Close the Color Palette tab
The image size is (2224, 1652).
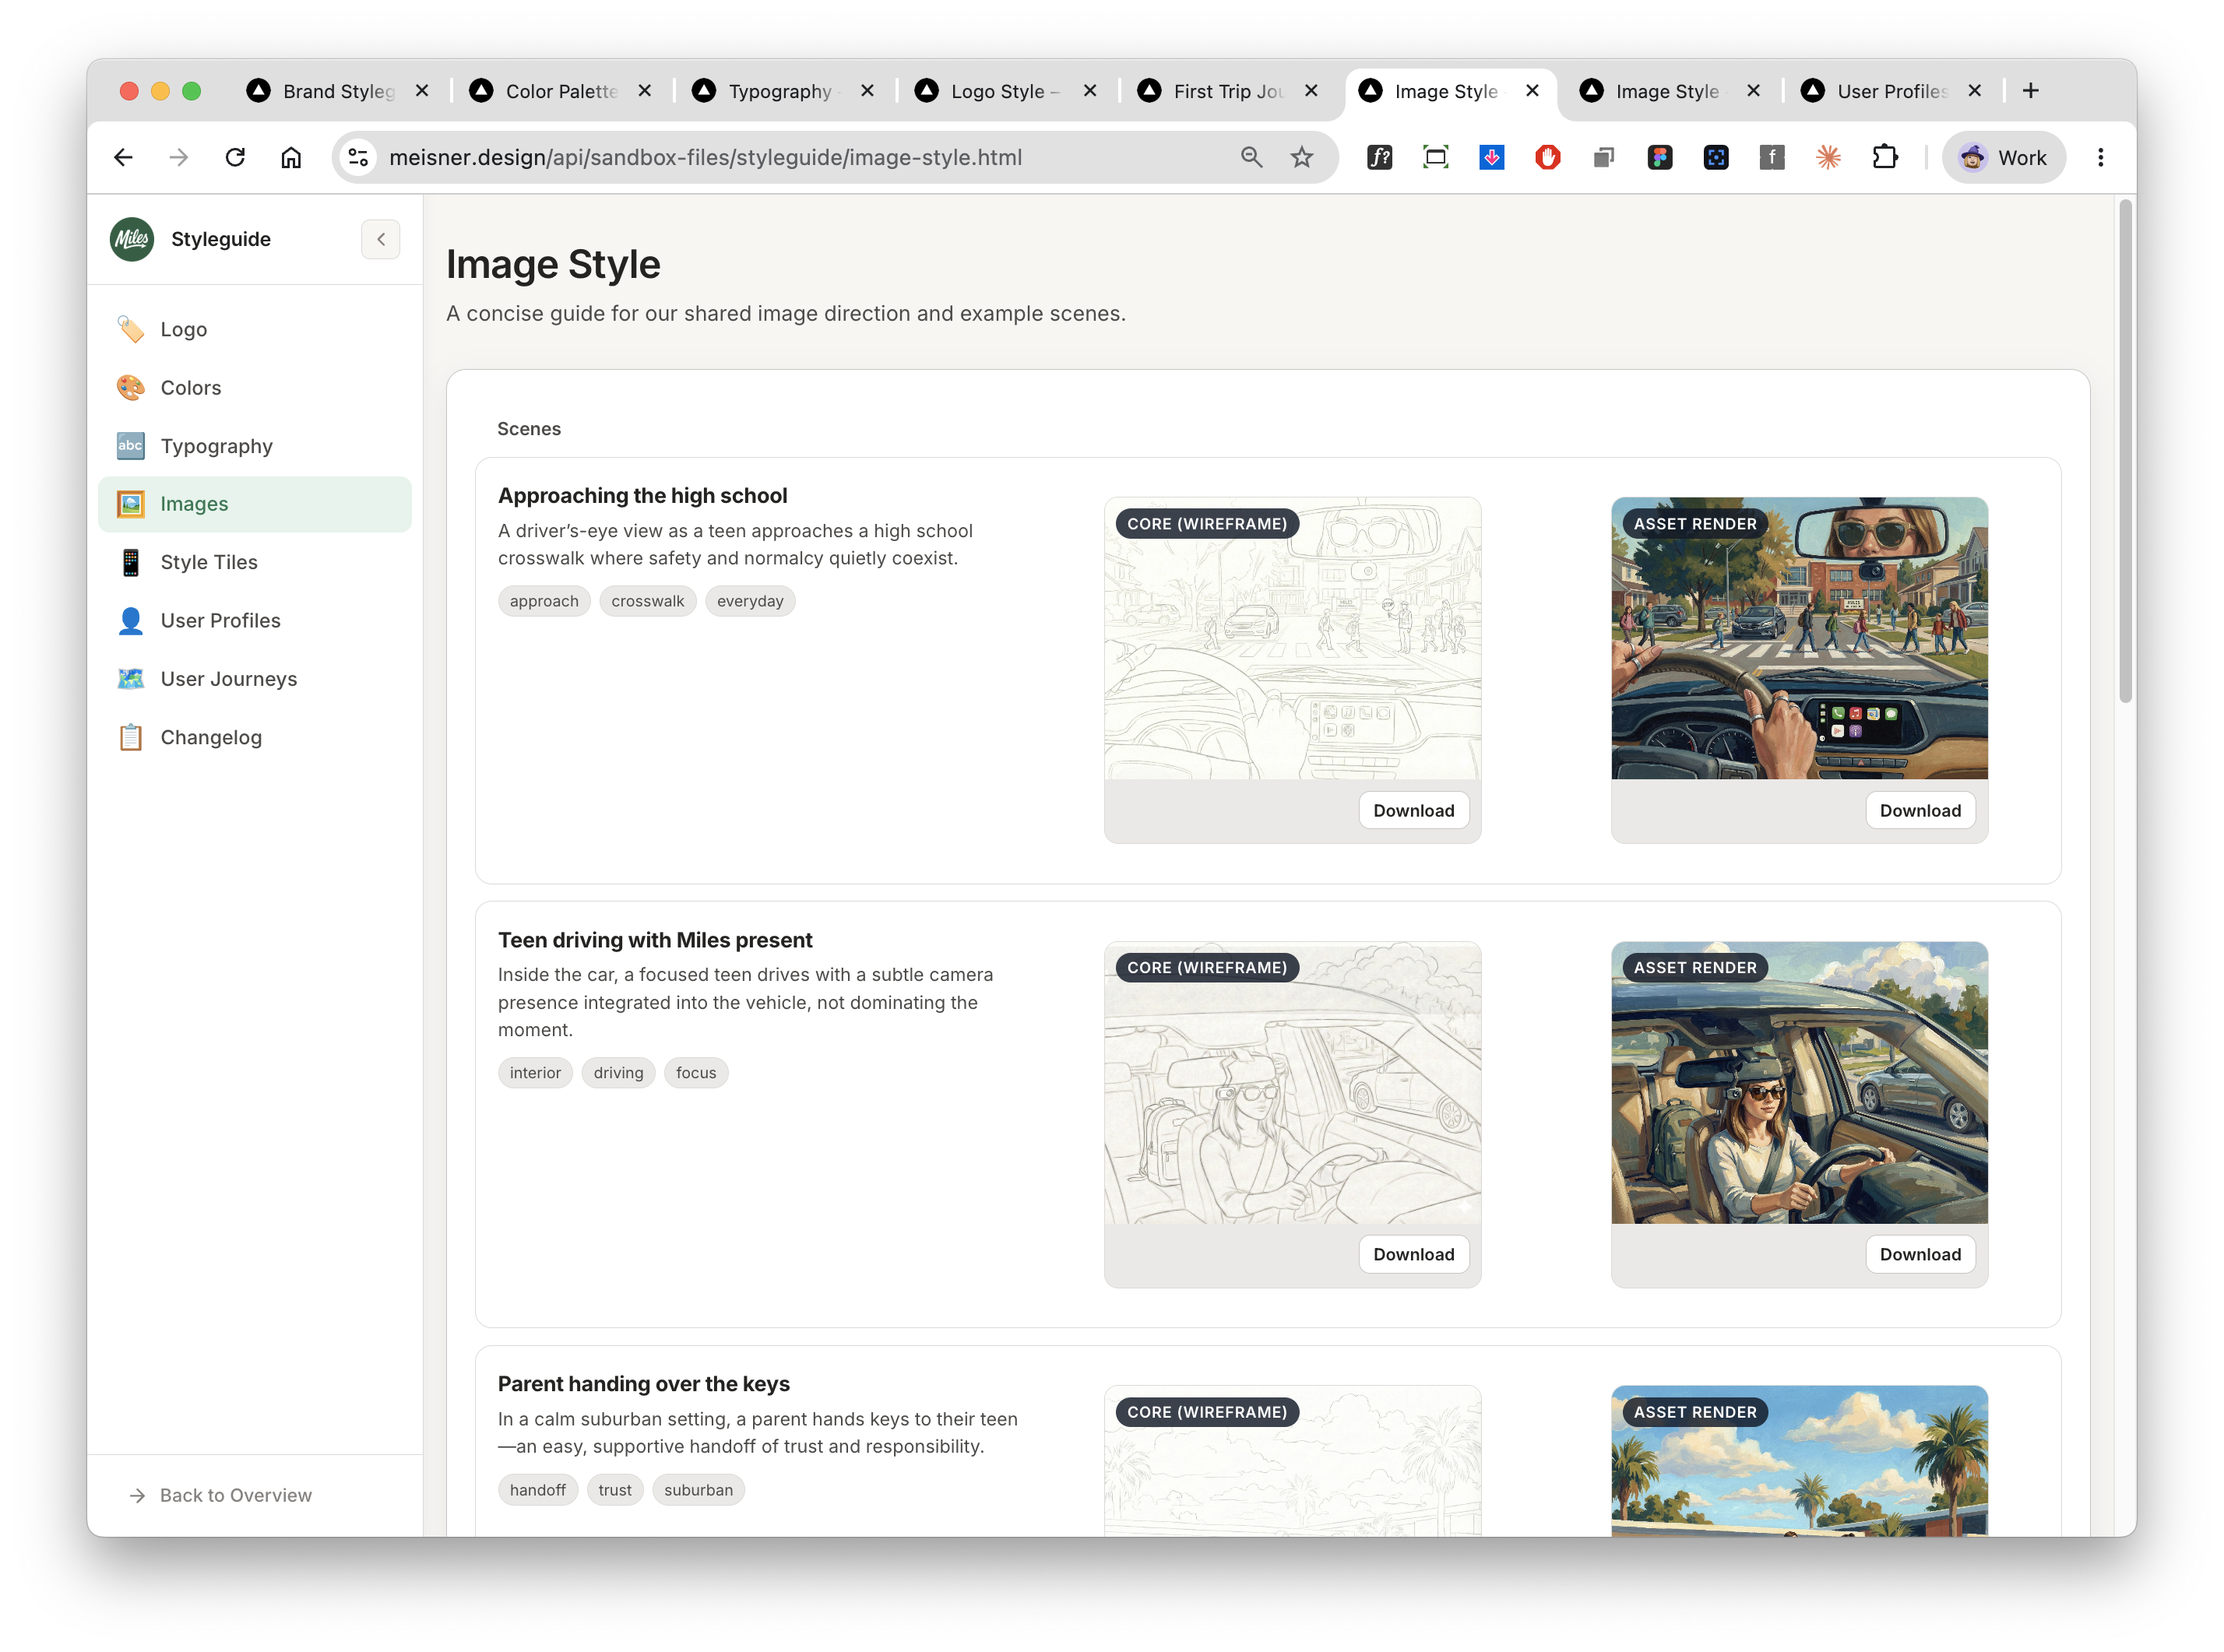click(x=645, y=91)
